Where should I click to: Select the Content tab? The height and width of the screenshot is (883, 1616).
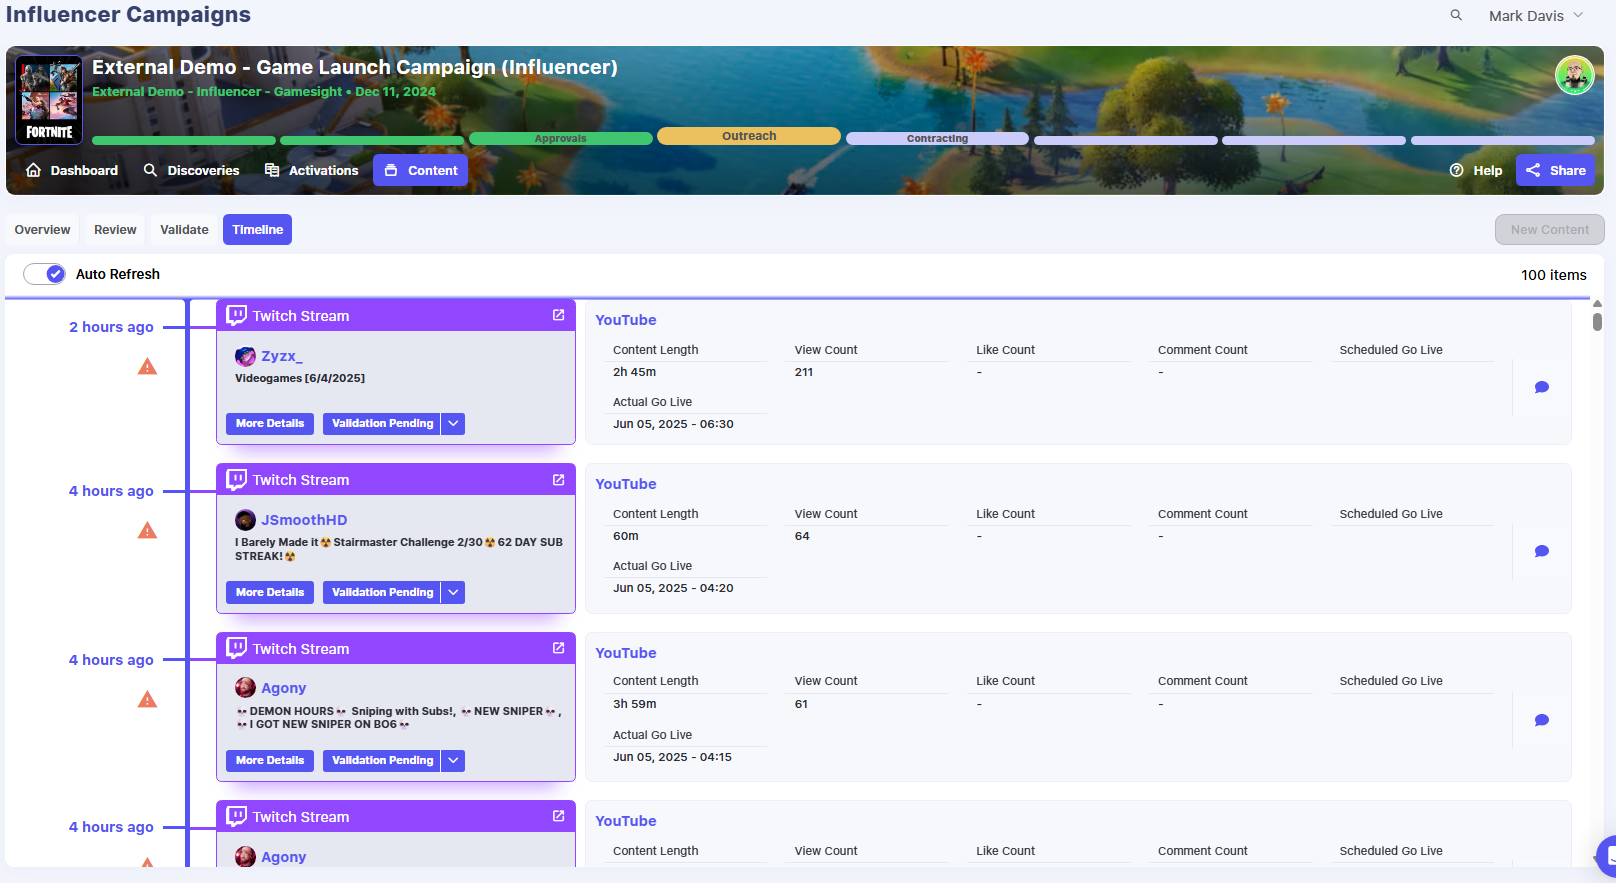tap(421, 170)
